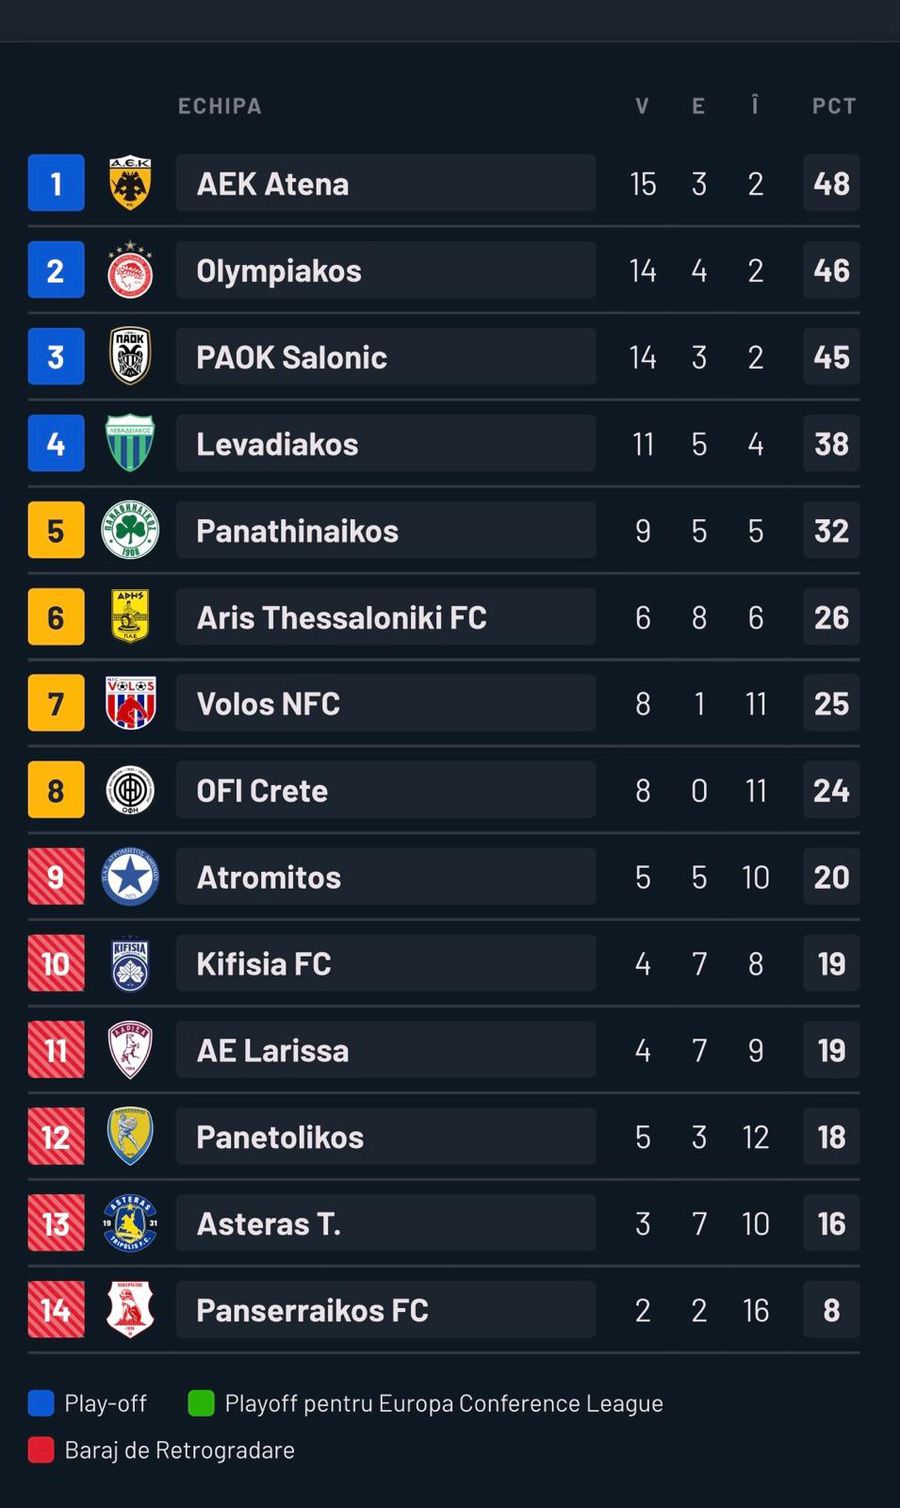Click the PAOK Salonic crest
Image resolution: width=900 pixels, height=1508 pixels.
129,356
